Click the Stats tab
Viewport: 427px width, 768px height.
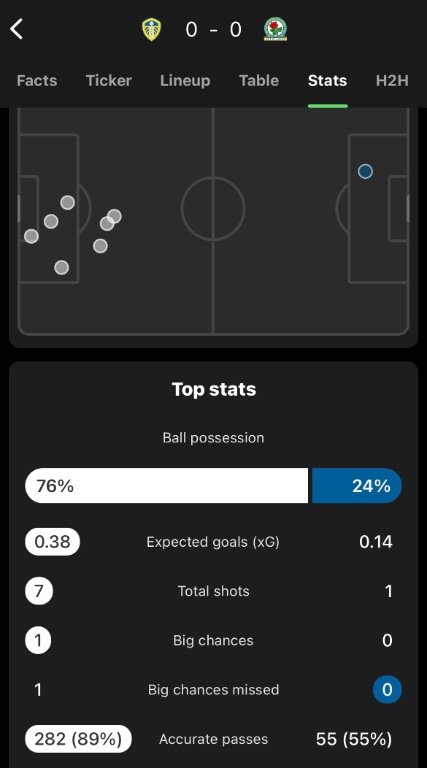click(328, 80)
